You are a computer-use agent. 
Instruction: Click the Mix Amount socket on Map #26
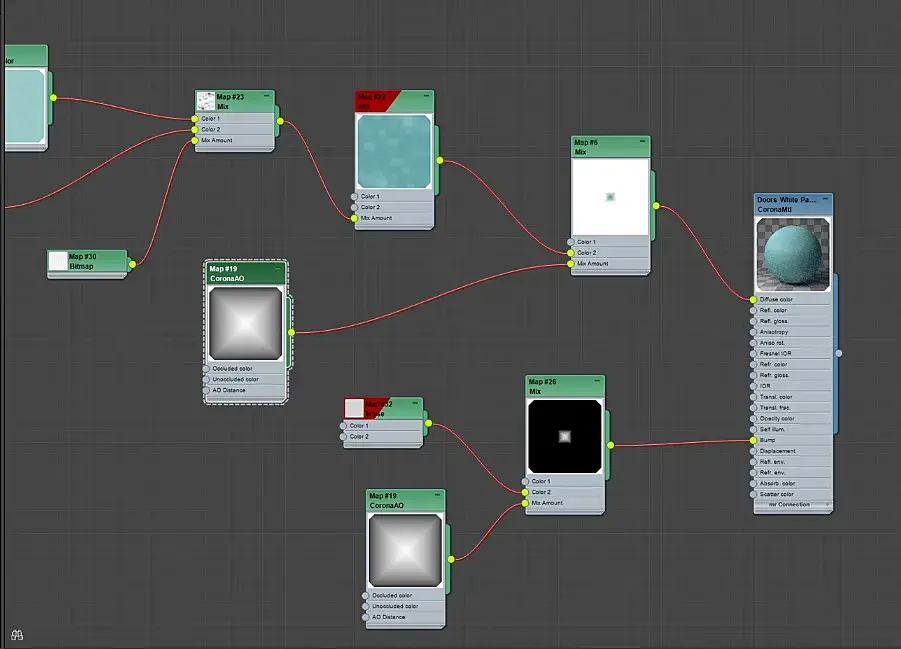(525, 504)
